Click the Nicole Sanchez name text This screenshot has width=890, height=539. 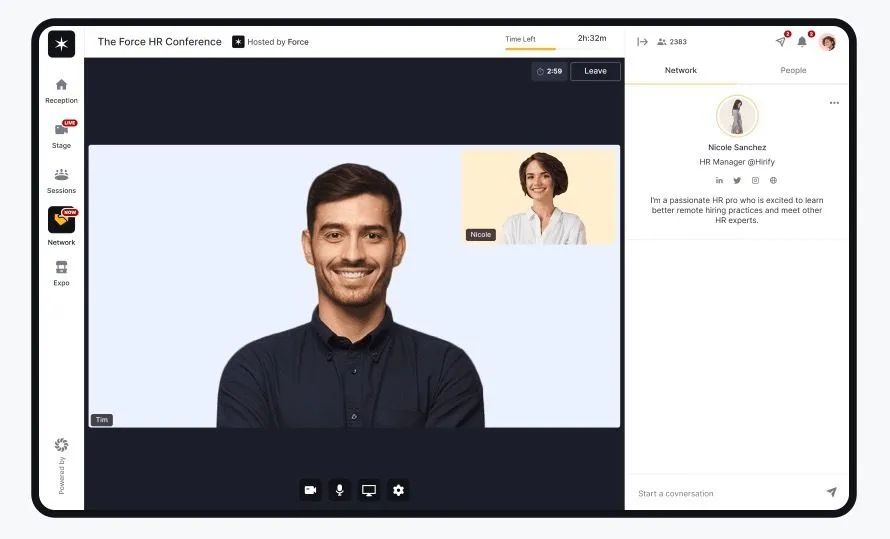pyautogui.click(x=737, y=147)
